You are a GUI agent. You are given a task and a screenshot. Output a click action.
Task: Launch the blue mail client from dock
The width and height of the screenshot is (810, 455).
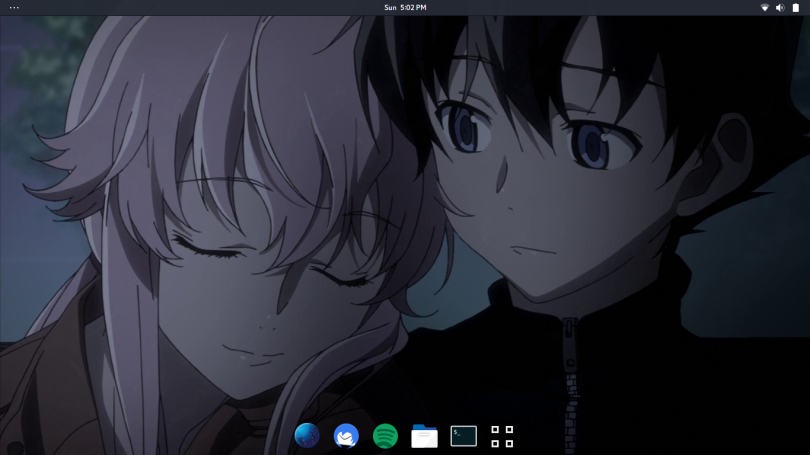346,436
